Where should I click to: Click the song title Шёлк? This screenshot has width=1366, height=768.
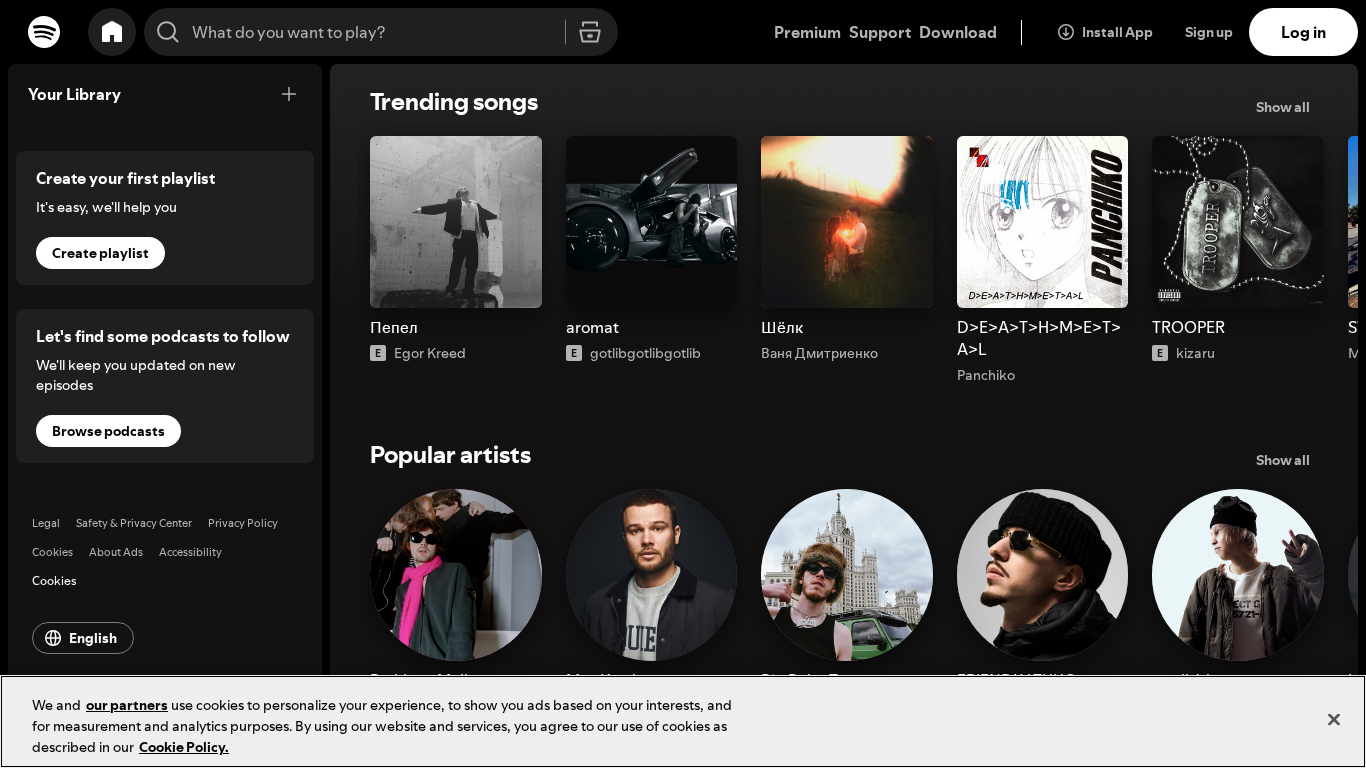782,327
